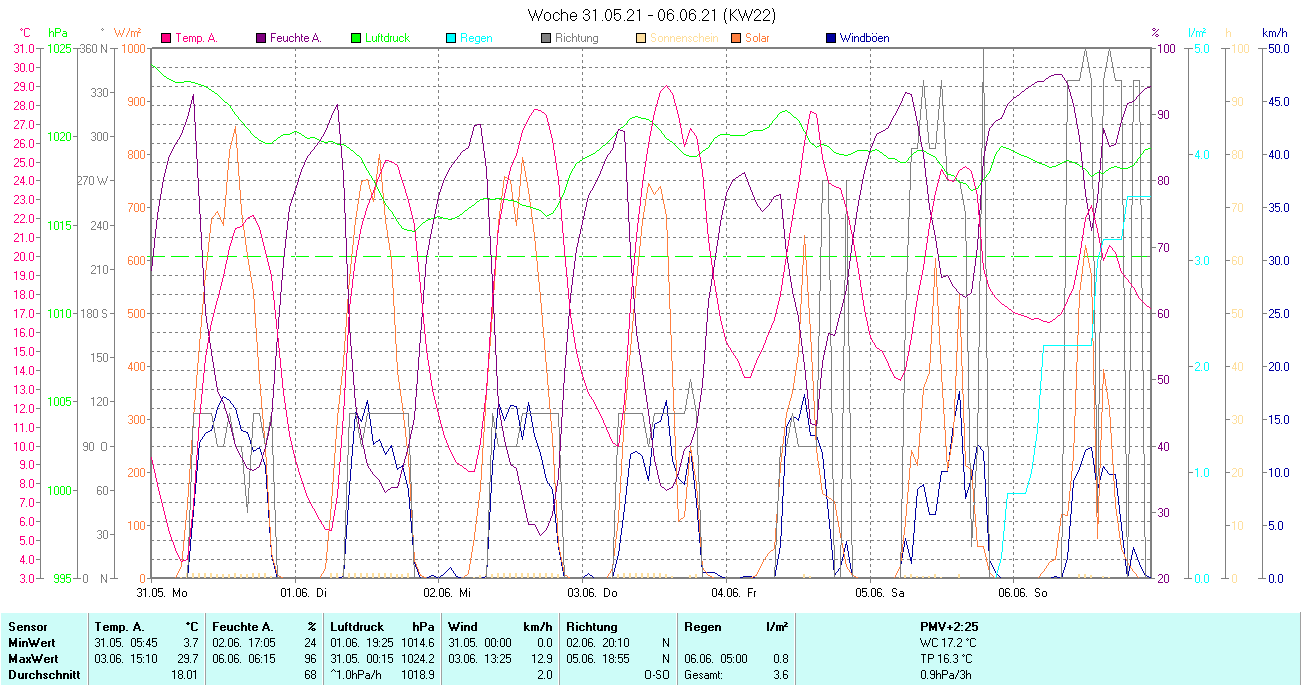Click the 'Sensor' header in the table

tap(27, 627)
